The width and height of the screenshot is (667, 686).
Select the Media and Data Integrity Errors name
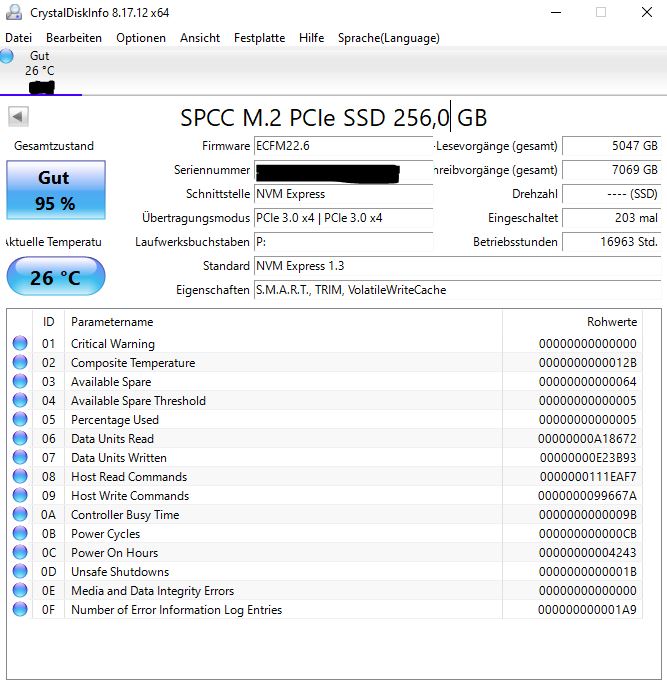[x=153, y=591]
